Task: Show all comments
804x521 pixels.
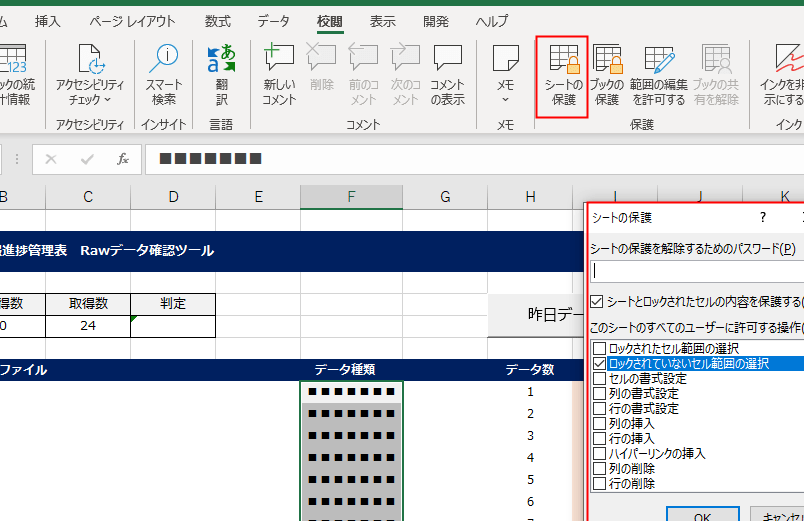Action: tap(448, 75)
